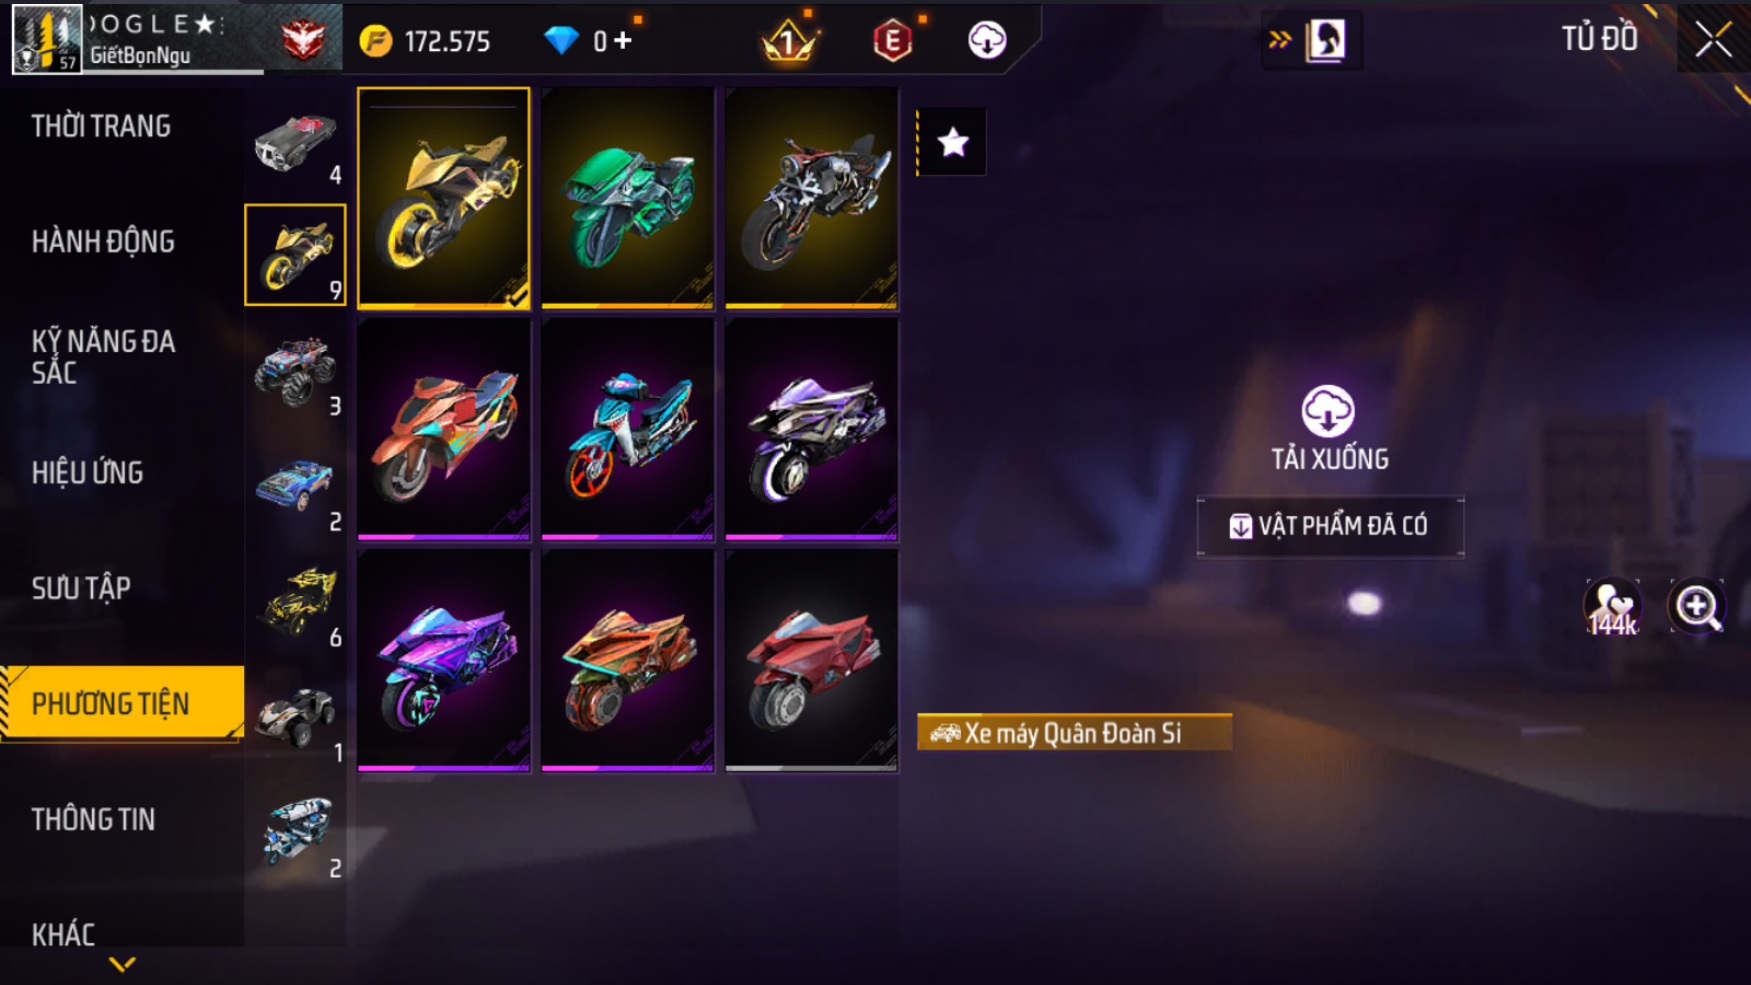
Task: Click the magnifier zoom-in icon
Action: pyautogui.click(x=1697, y=606)
